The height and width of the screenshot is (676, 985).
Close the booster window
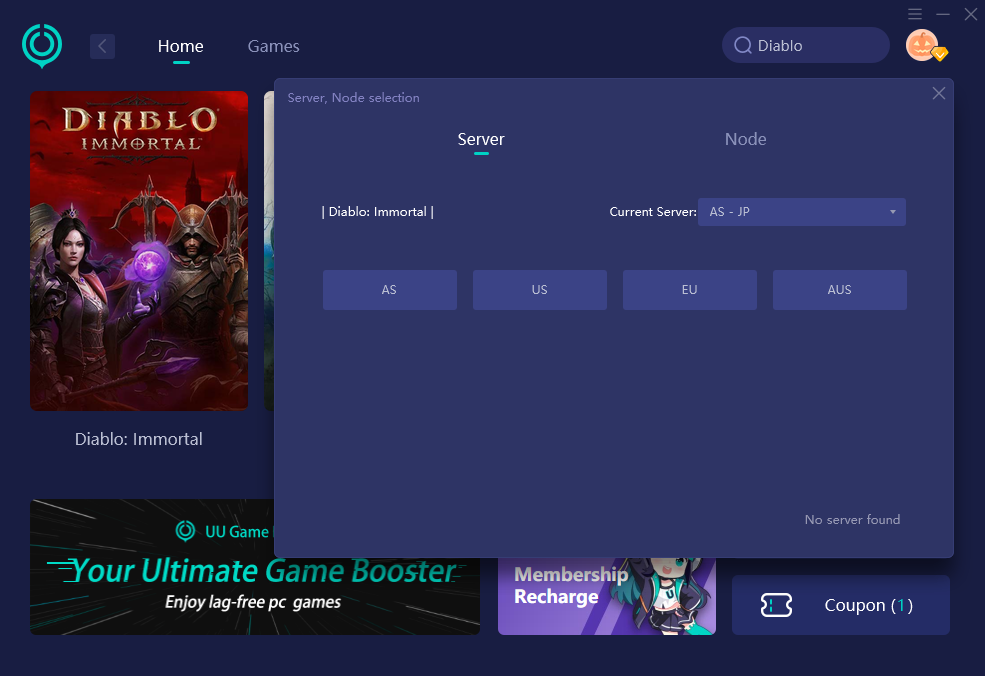click(x=971, y=14)
